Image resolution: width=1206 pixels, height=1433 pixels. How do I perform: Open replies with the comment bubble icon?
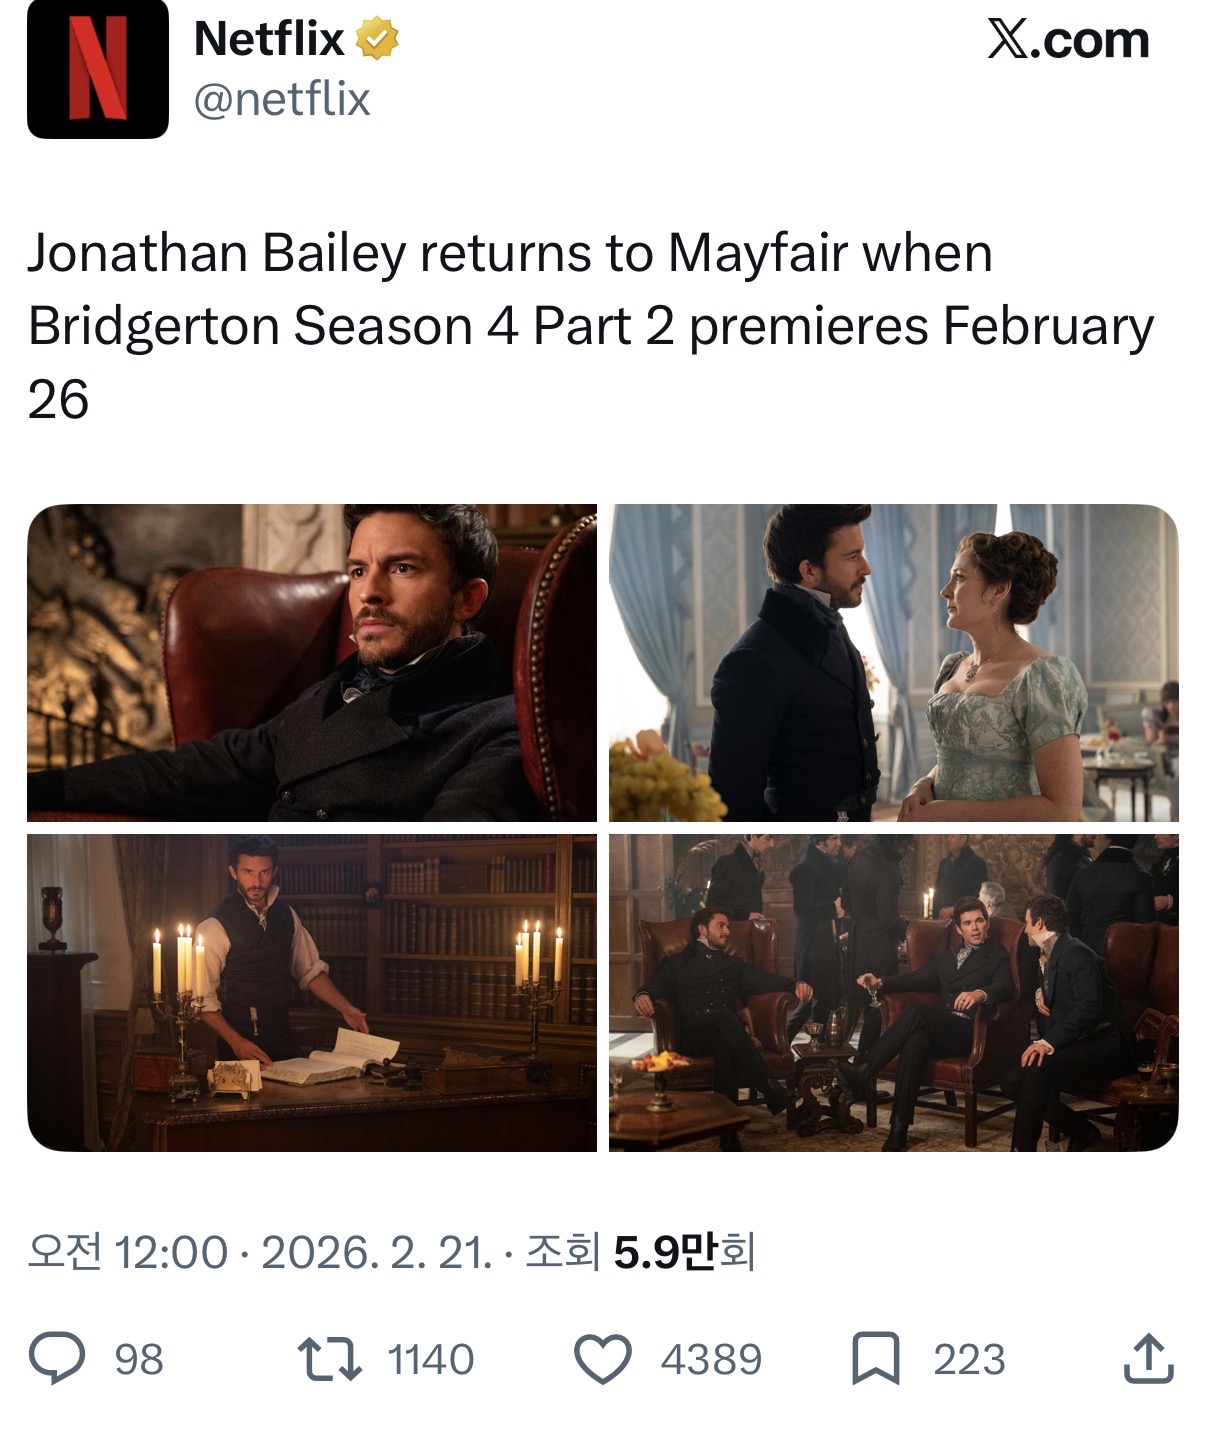coord(57,1358)
